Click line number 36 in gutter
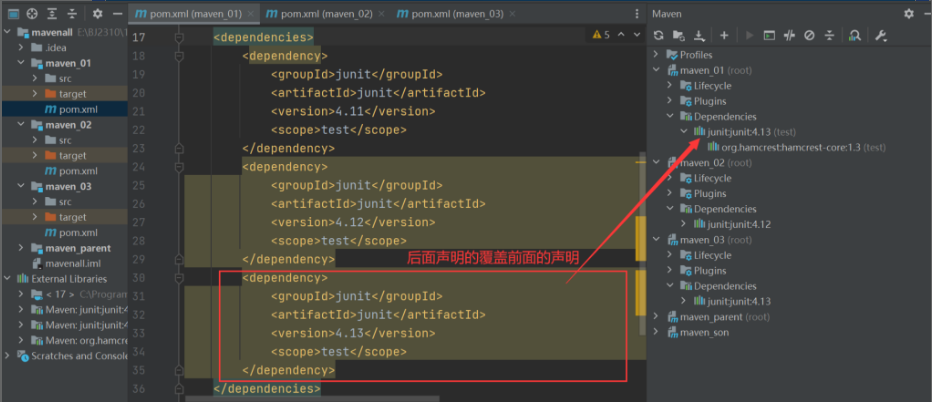Screen dimensions: 932x402 tap(138, 389)
